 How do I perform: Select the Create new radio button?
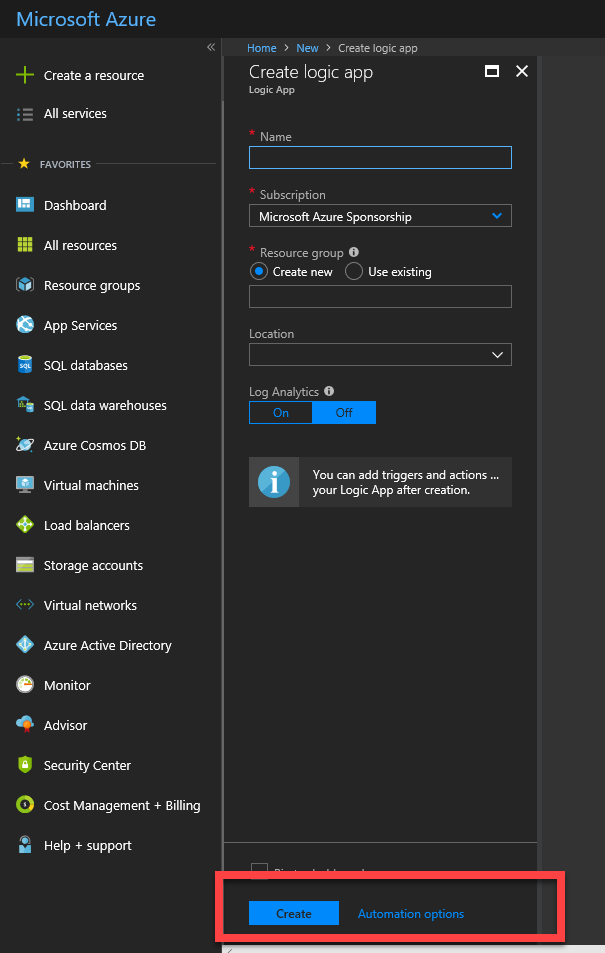(x=259, y=272)
